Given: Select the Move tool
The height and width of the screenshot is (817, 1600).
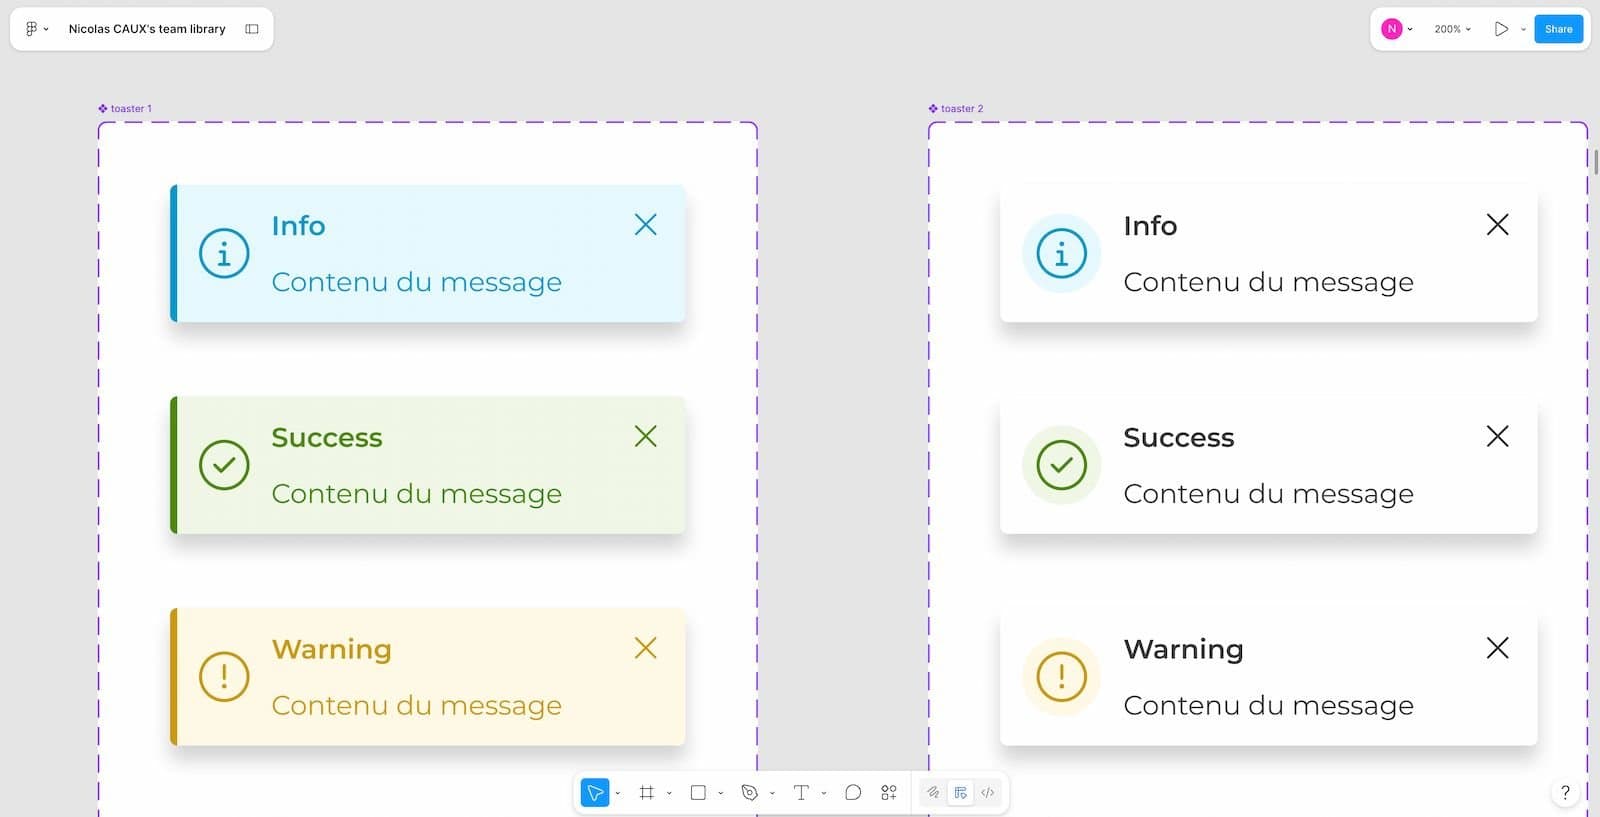Looking at the screenshot, I should pyautogui.click(x=595, y=793).
